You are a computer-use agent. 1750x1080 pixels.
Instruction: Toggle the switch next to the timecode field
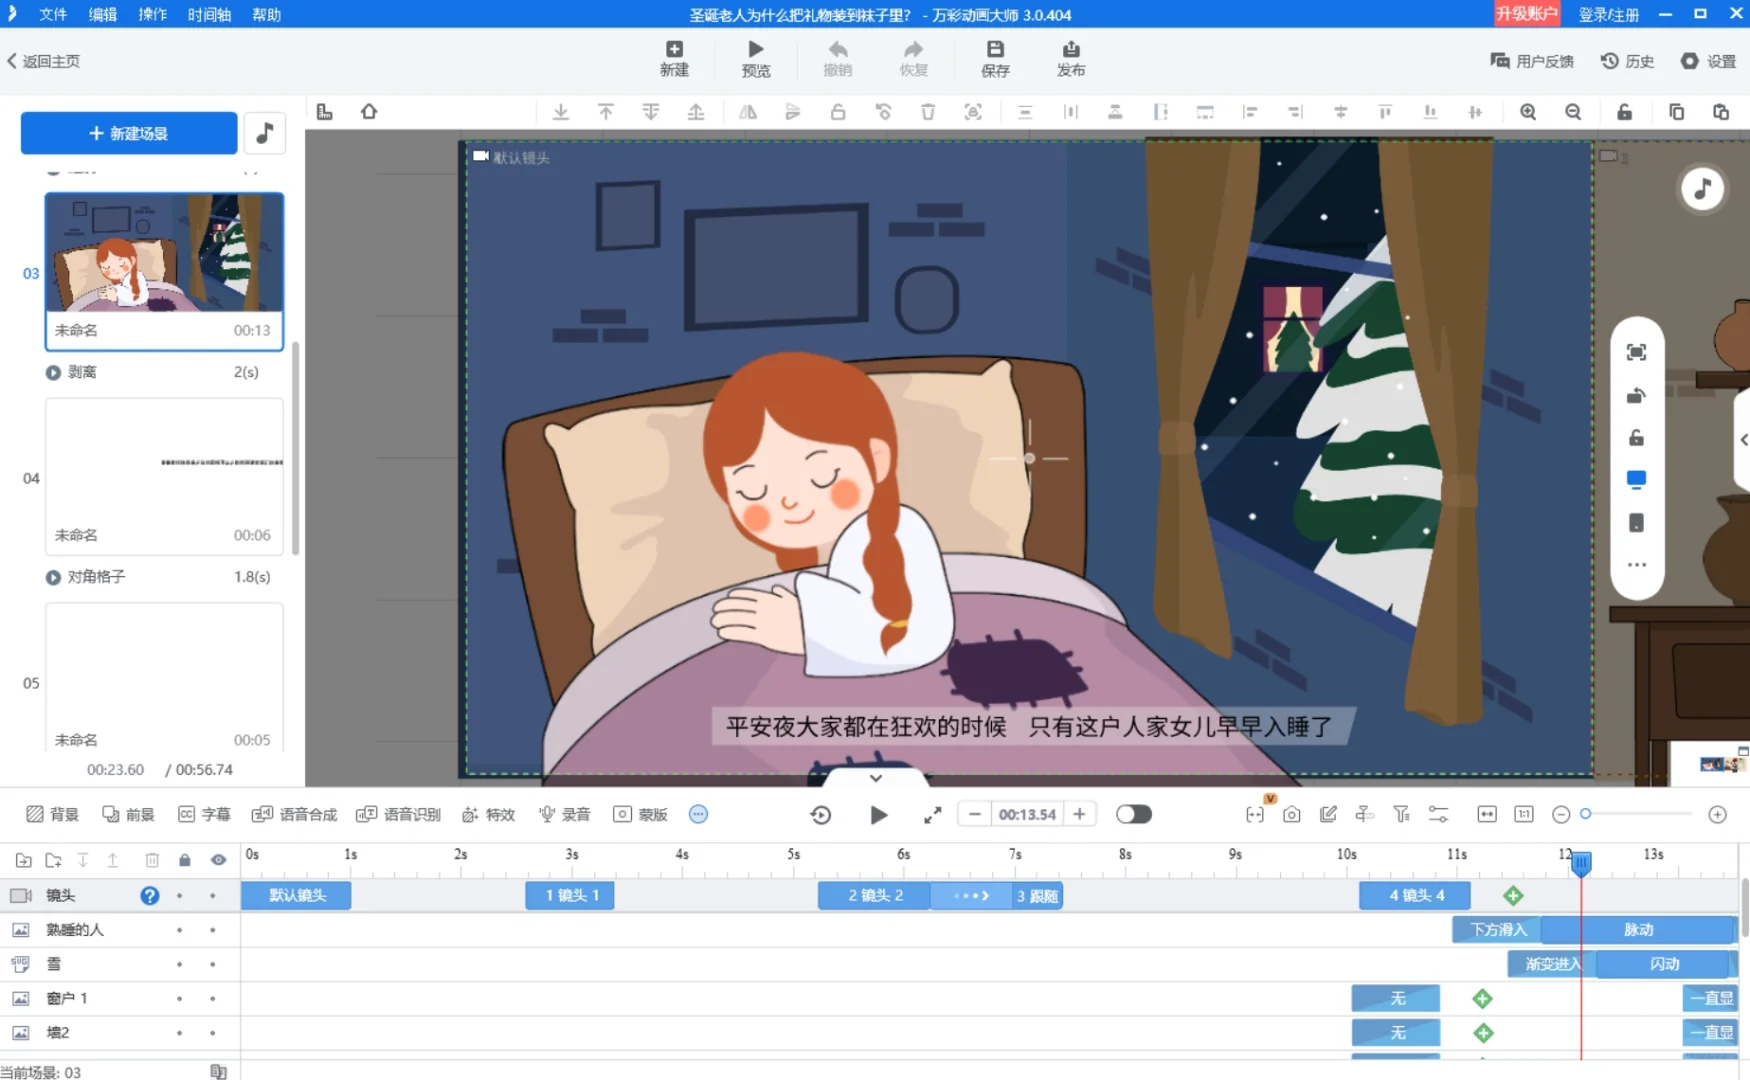[1133, 814]
